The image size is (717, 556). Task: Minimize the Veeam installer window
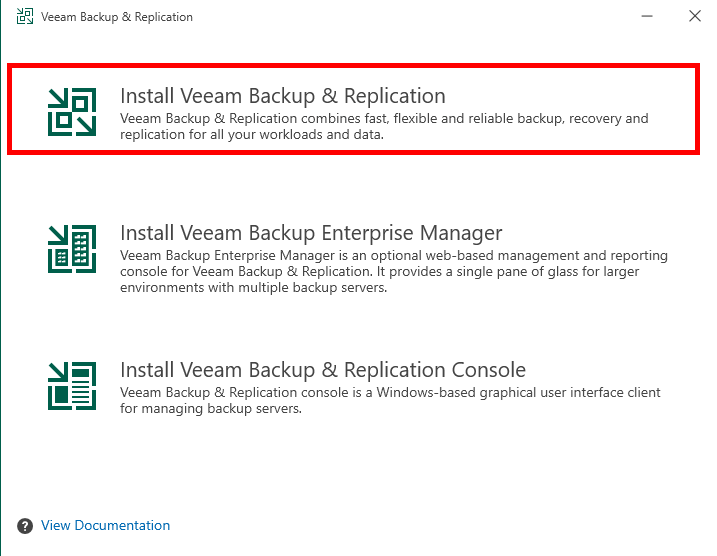pyautogui.click(x=647, y=16)
